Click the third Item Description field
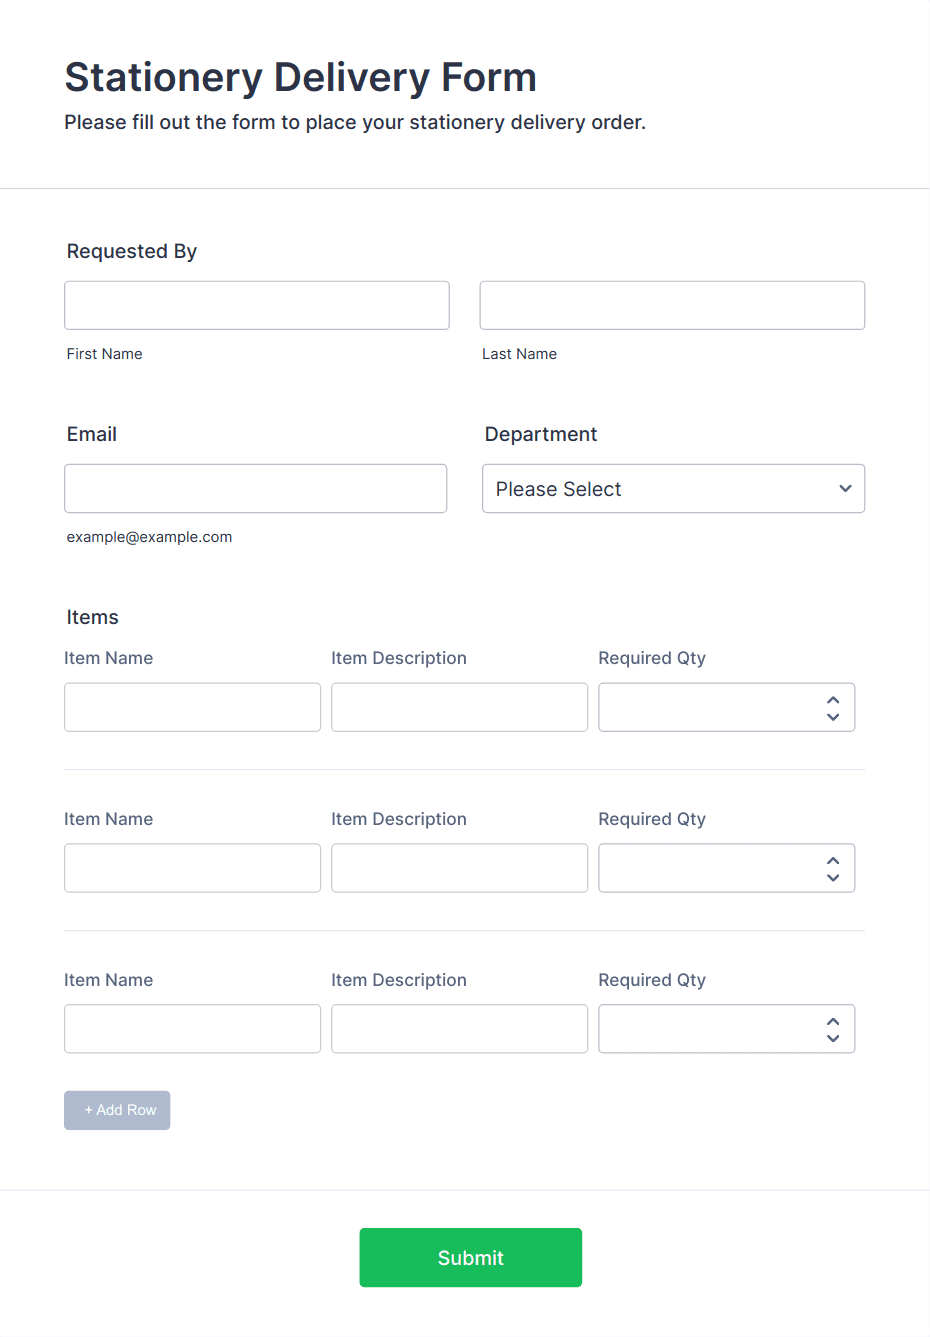 (x=459, y=1028)
